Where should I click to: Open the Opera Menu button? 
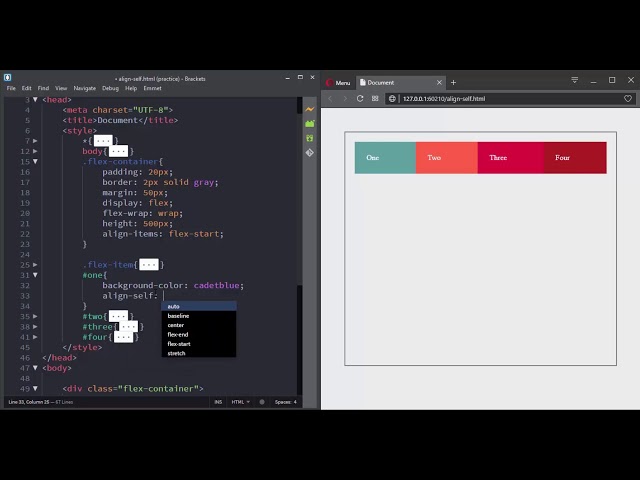338,82
